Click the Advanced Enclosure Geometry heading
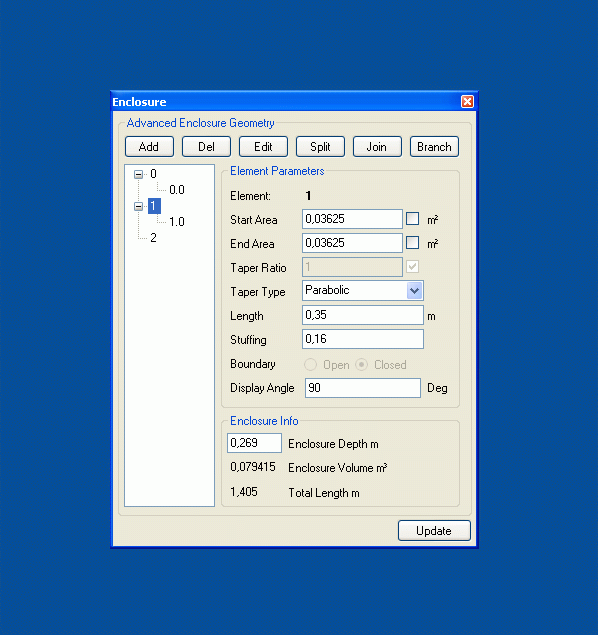Screen dimensions: 598x635 point(200,123)
